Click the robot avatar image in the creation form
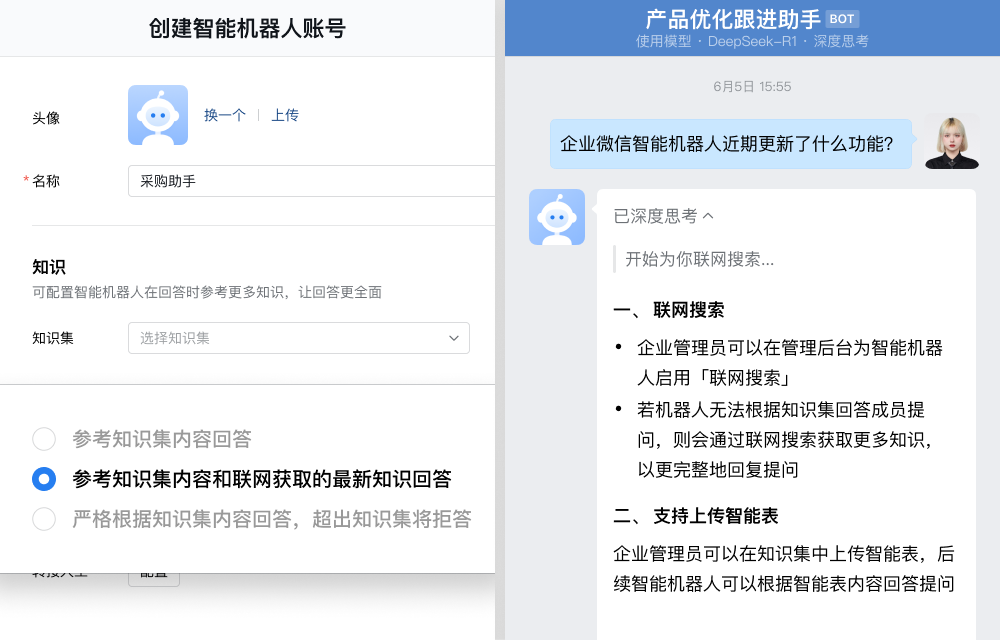The width and height of the screenshot is (1000, 640). pyautogui.click(x=158, y=115)
